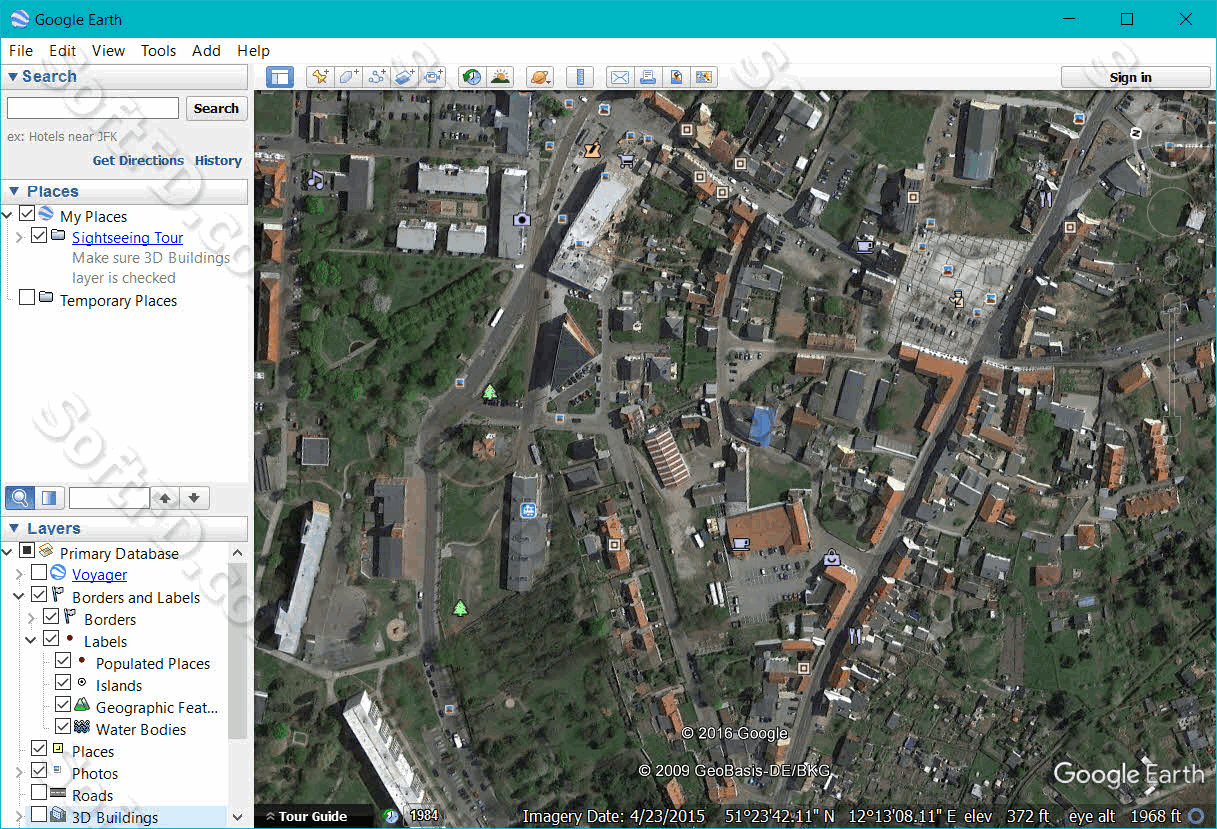
Task: Hide the sidebar using the toolbar icon
Action: (280, 77)
